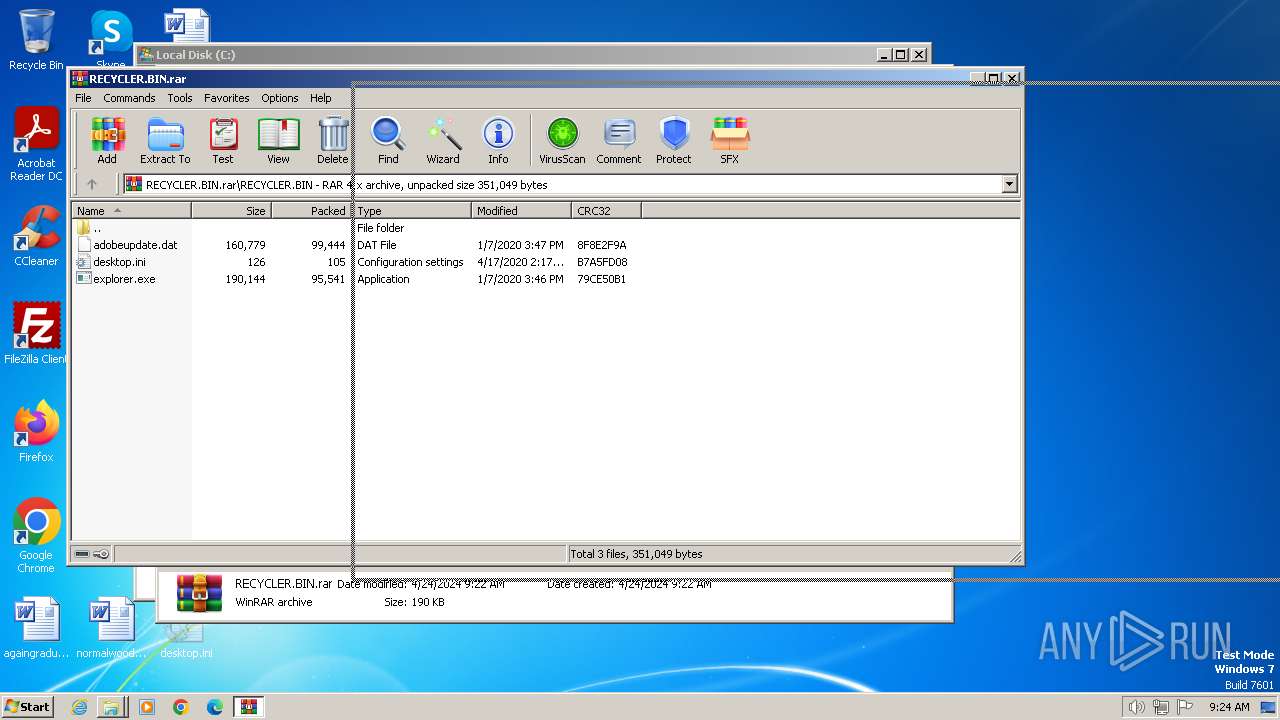The height and width of the screenshot is (720, 1280).
Task: Sort by the Name column header
Action: (x=131, y=211)
